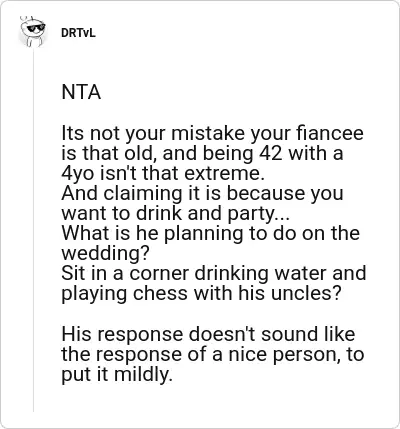Click the text 'put it mildly.'
Image resolution: width=400 pixels, height=429 pixels.
pyautogui.click(x=117, y=375)
